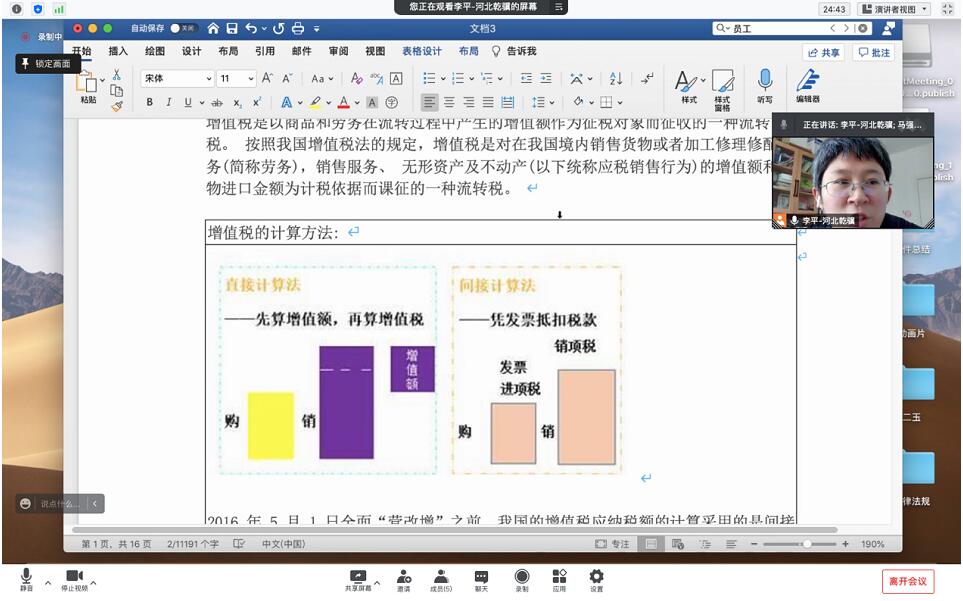The width and height of the screenshot is (963, 601).
Task: Apply subscript formatting
Action: [237, 103]
